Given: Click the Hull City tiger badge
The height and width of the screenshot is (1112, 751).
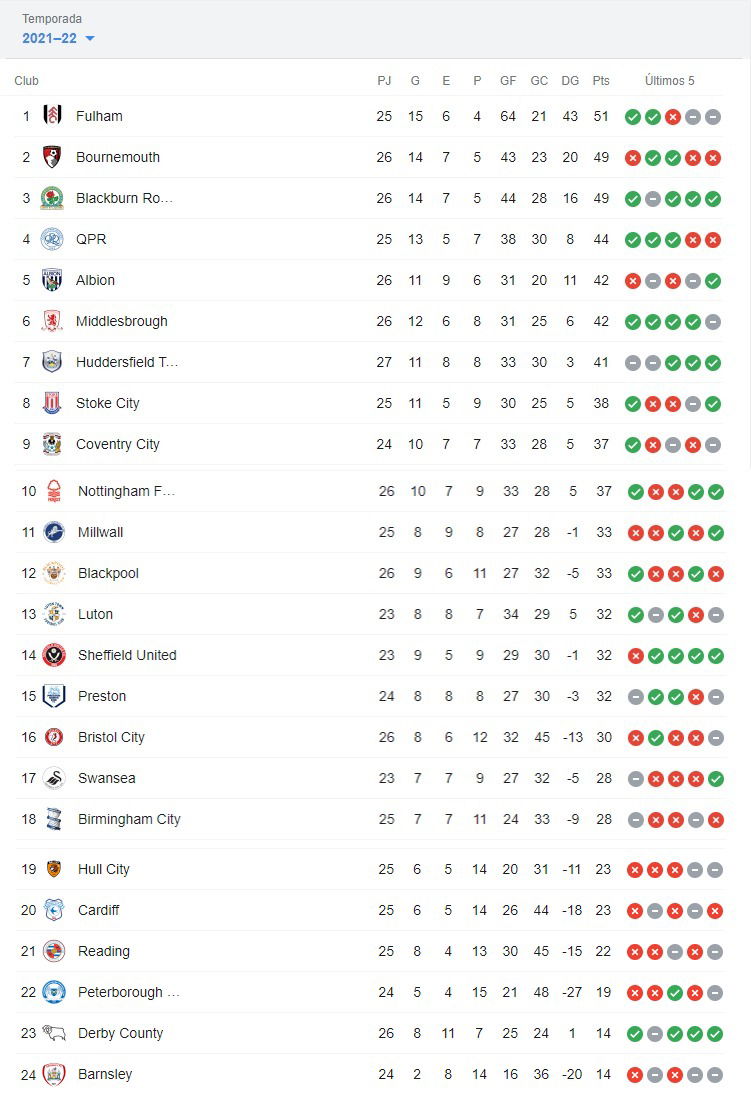Looking at the screenshot, I should (54, 869).
